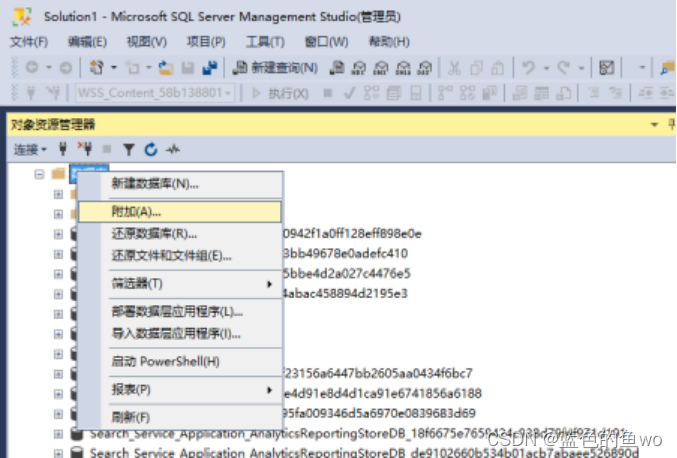Open the 连接 dropdown in Object Explorer

[30, 150]
